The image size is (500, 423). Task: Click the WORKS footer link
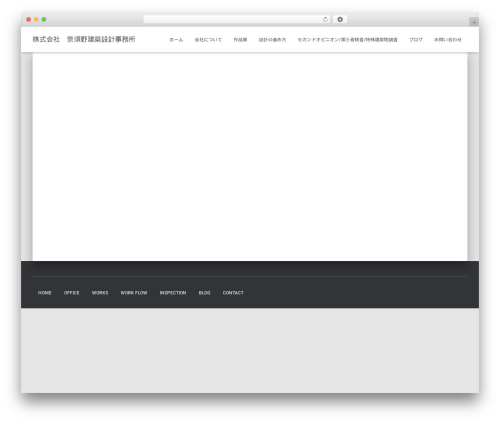pyautogui.click(x=100, y=293)
